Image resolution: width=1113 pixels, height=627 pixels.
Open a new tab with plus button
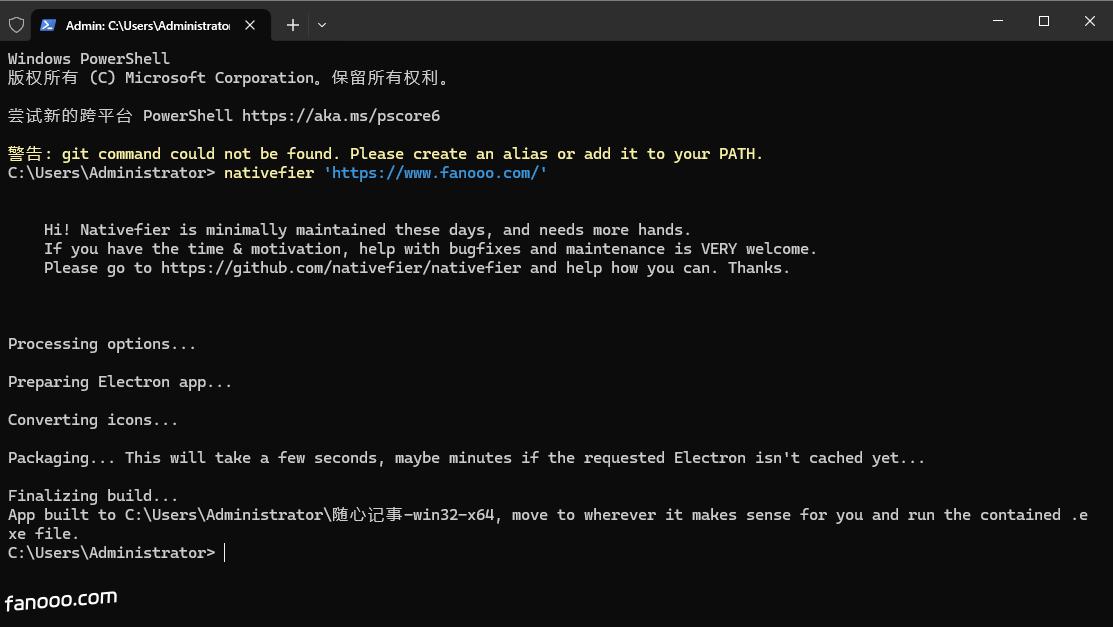point(292,25)
